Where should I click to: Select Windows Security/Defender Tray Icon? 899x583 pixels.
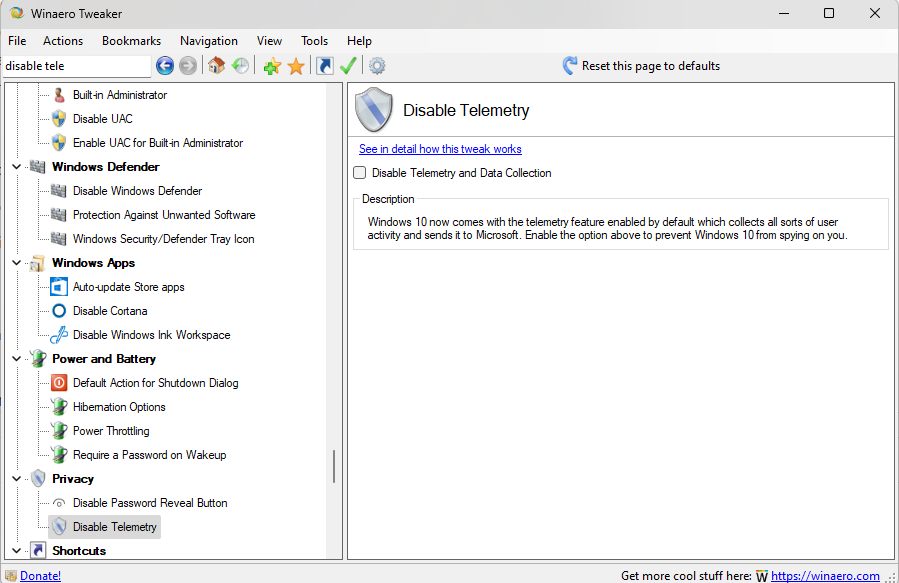pos(163,239)
